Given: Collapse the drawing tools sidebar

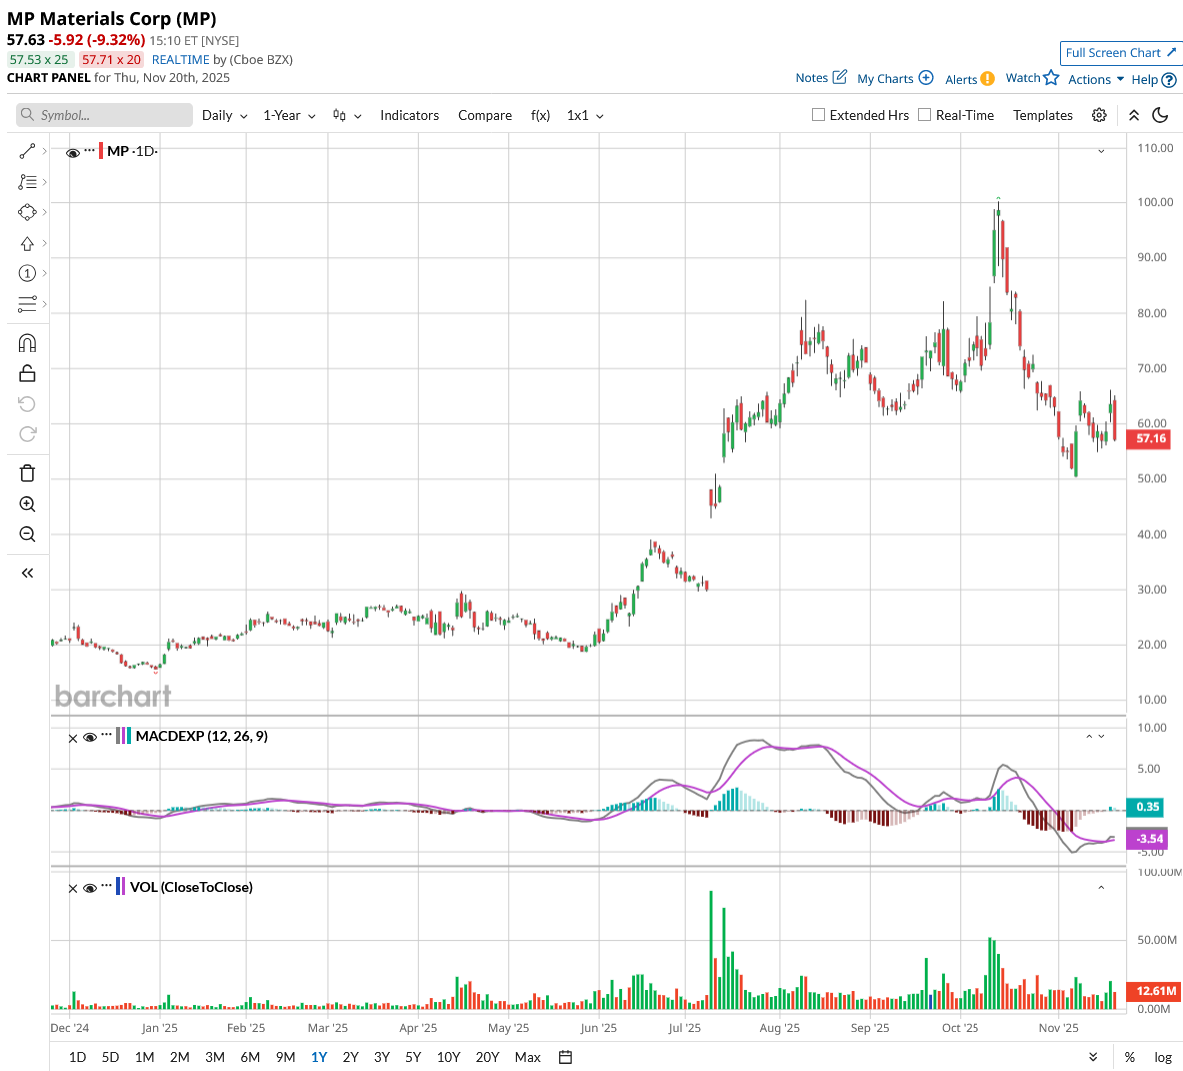Looking at the screenshot, I should click(x=27, y=573).
